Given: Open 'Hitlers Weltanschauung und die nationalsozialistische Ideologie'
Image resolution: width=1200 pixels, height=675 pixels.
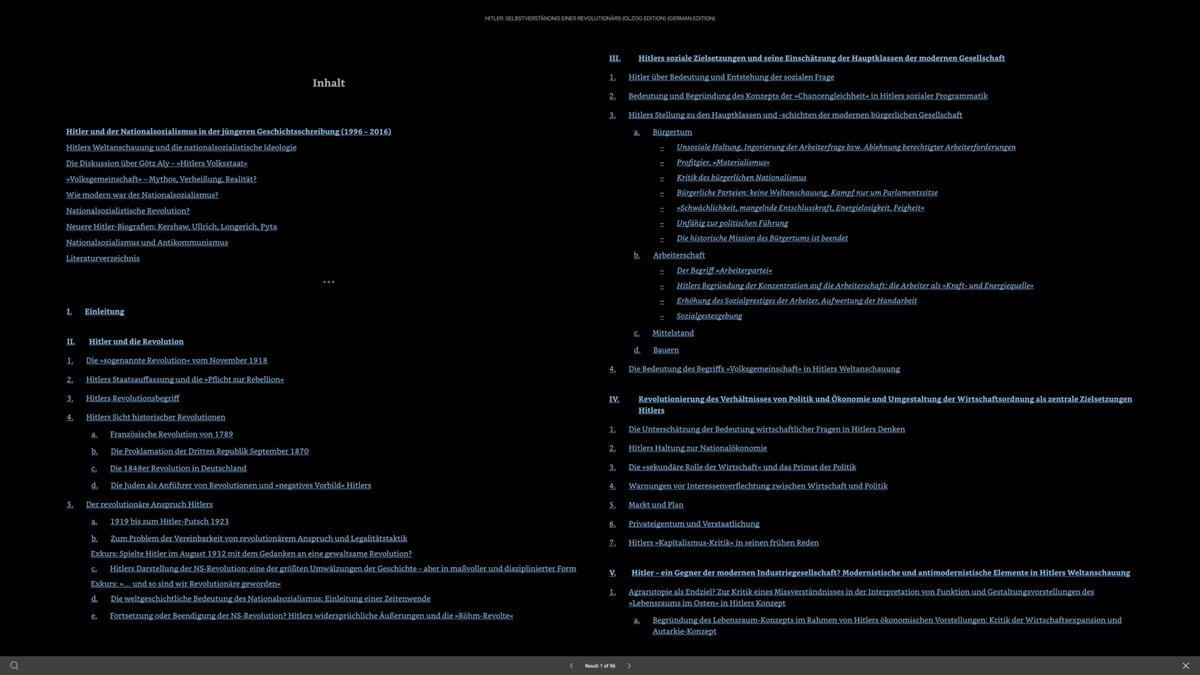Looking at the screenshot, I should pos(181,147).
